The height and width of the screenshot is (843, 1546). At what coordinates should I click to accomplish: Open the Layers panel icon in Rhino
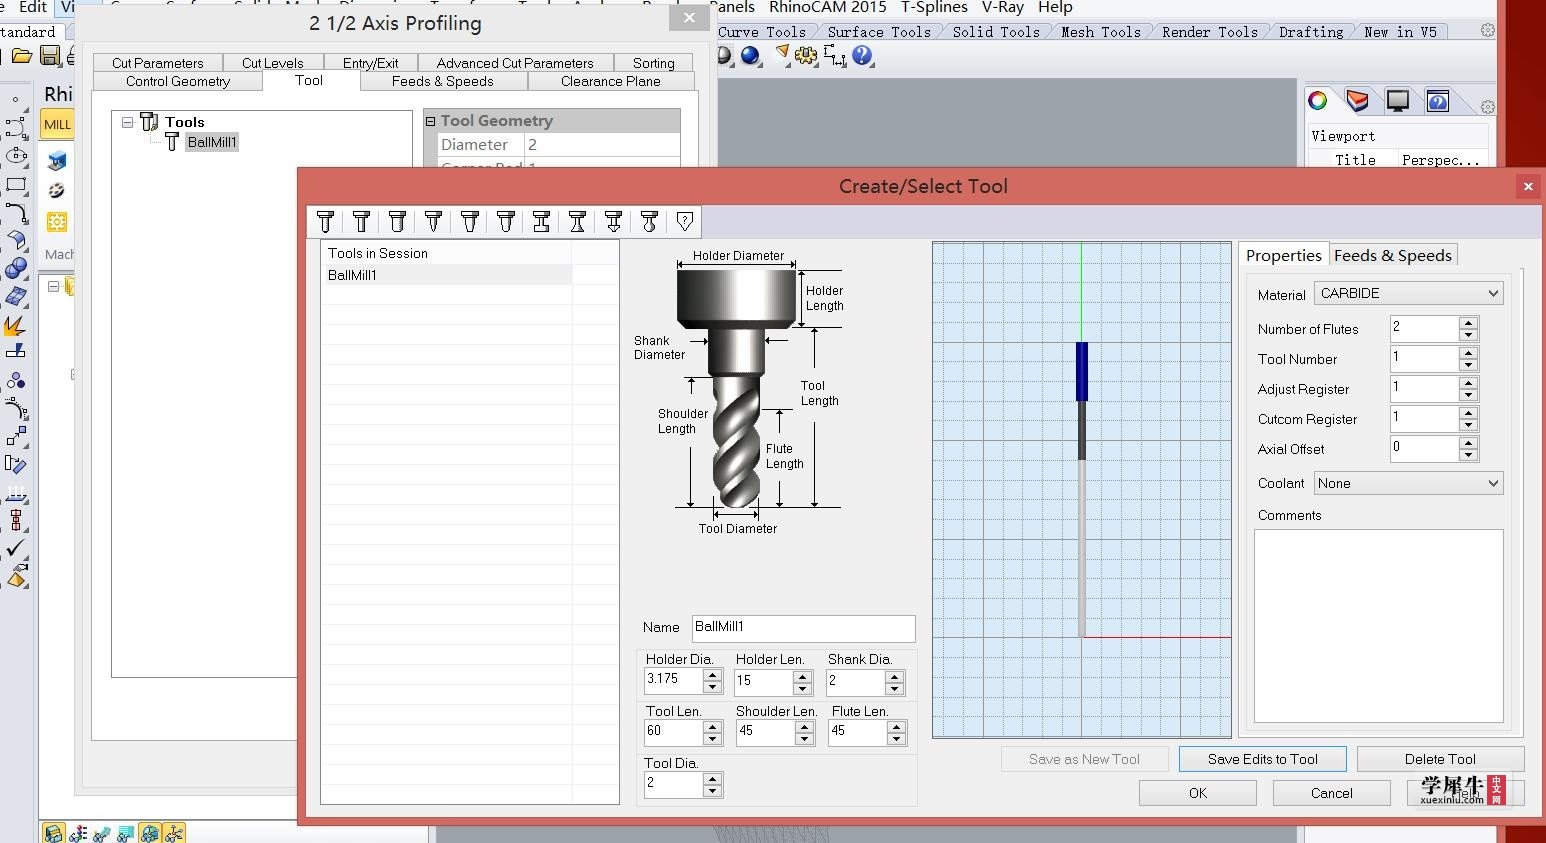click(1357, 101)
